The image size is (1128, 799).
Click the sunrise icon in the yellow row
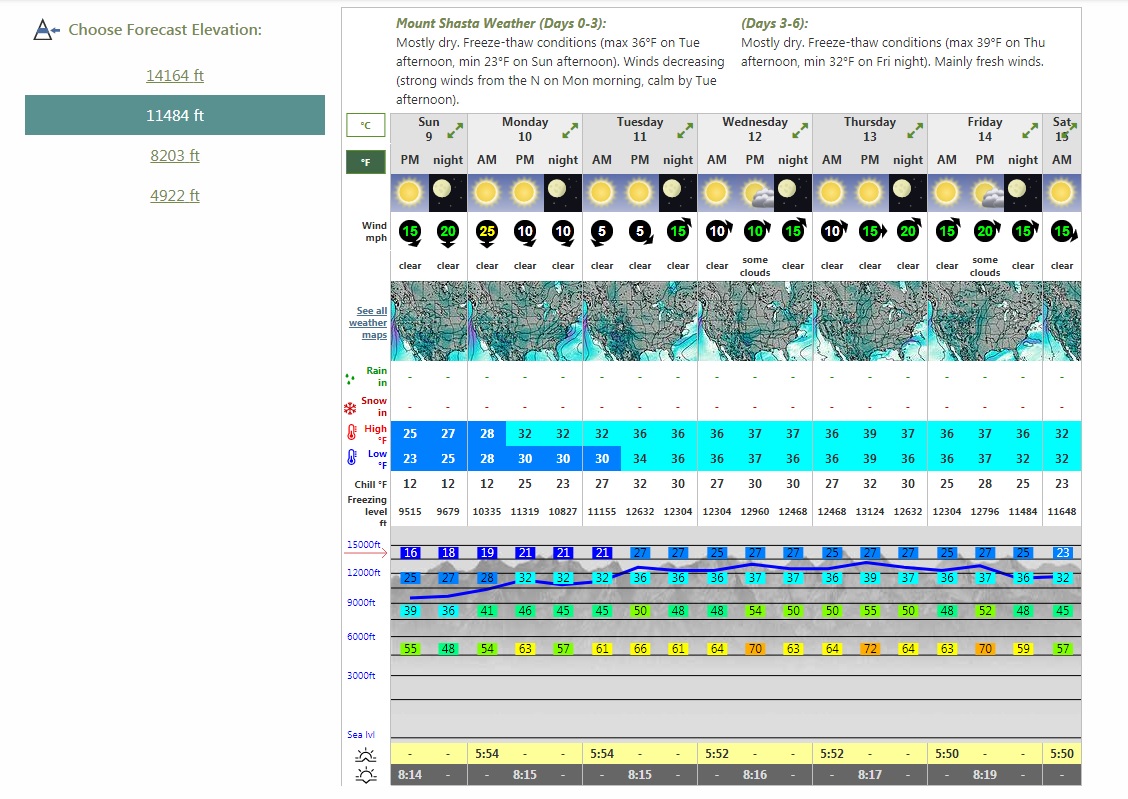pyautogui.click(x=365, y=754)
